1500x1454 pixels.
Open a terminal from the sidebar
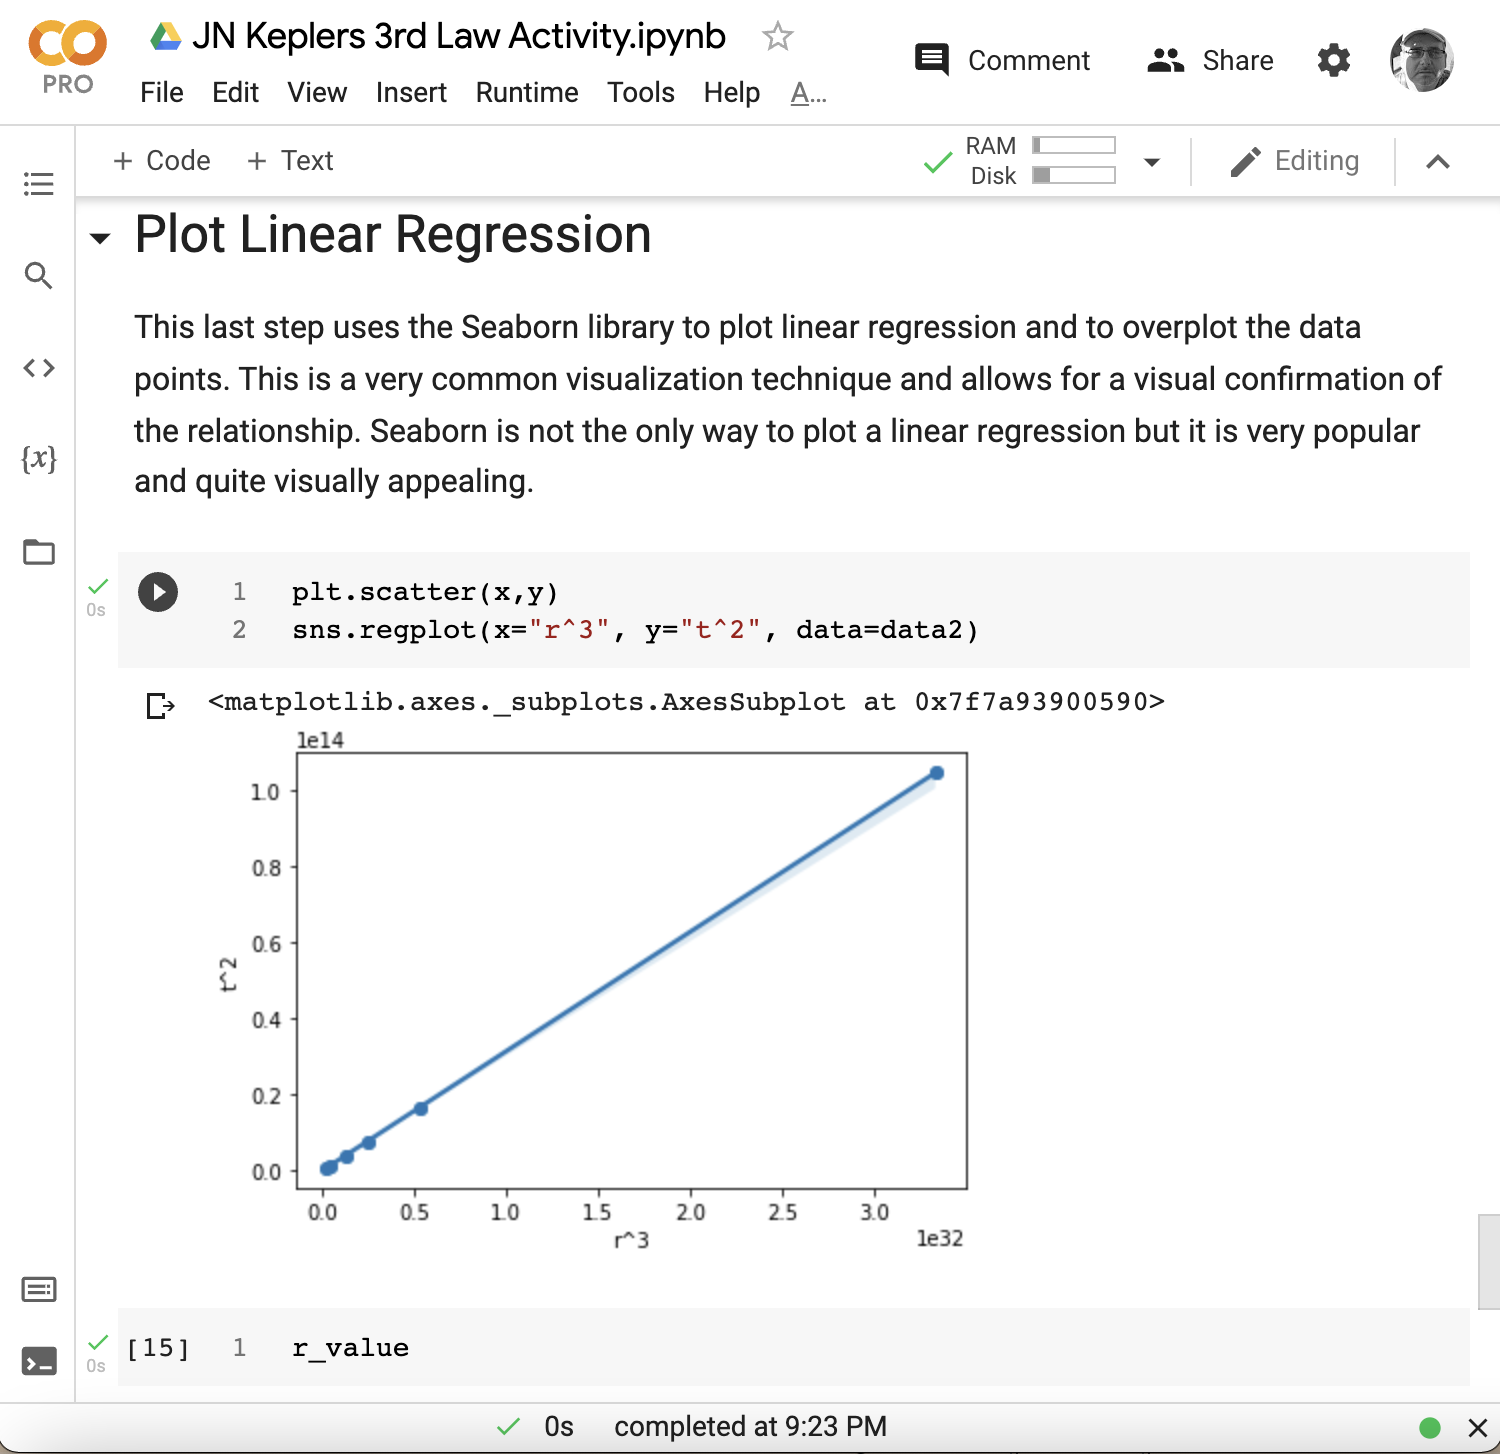click(x=38, y=1362)
